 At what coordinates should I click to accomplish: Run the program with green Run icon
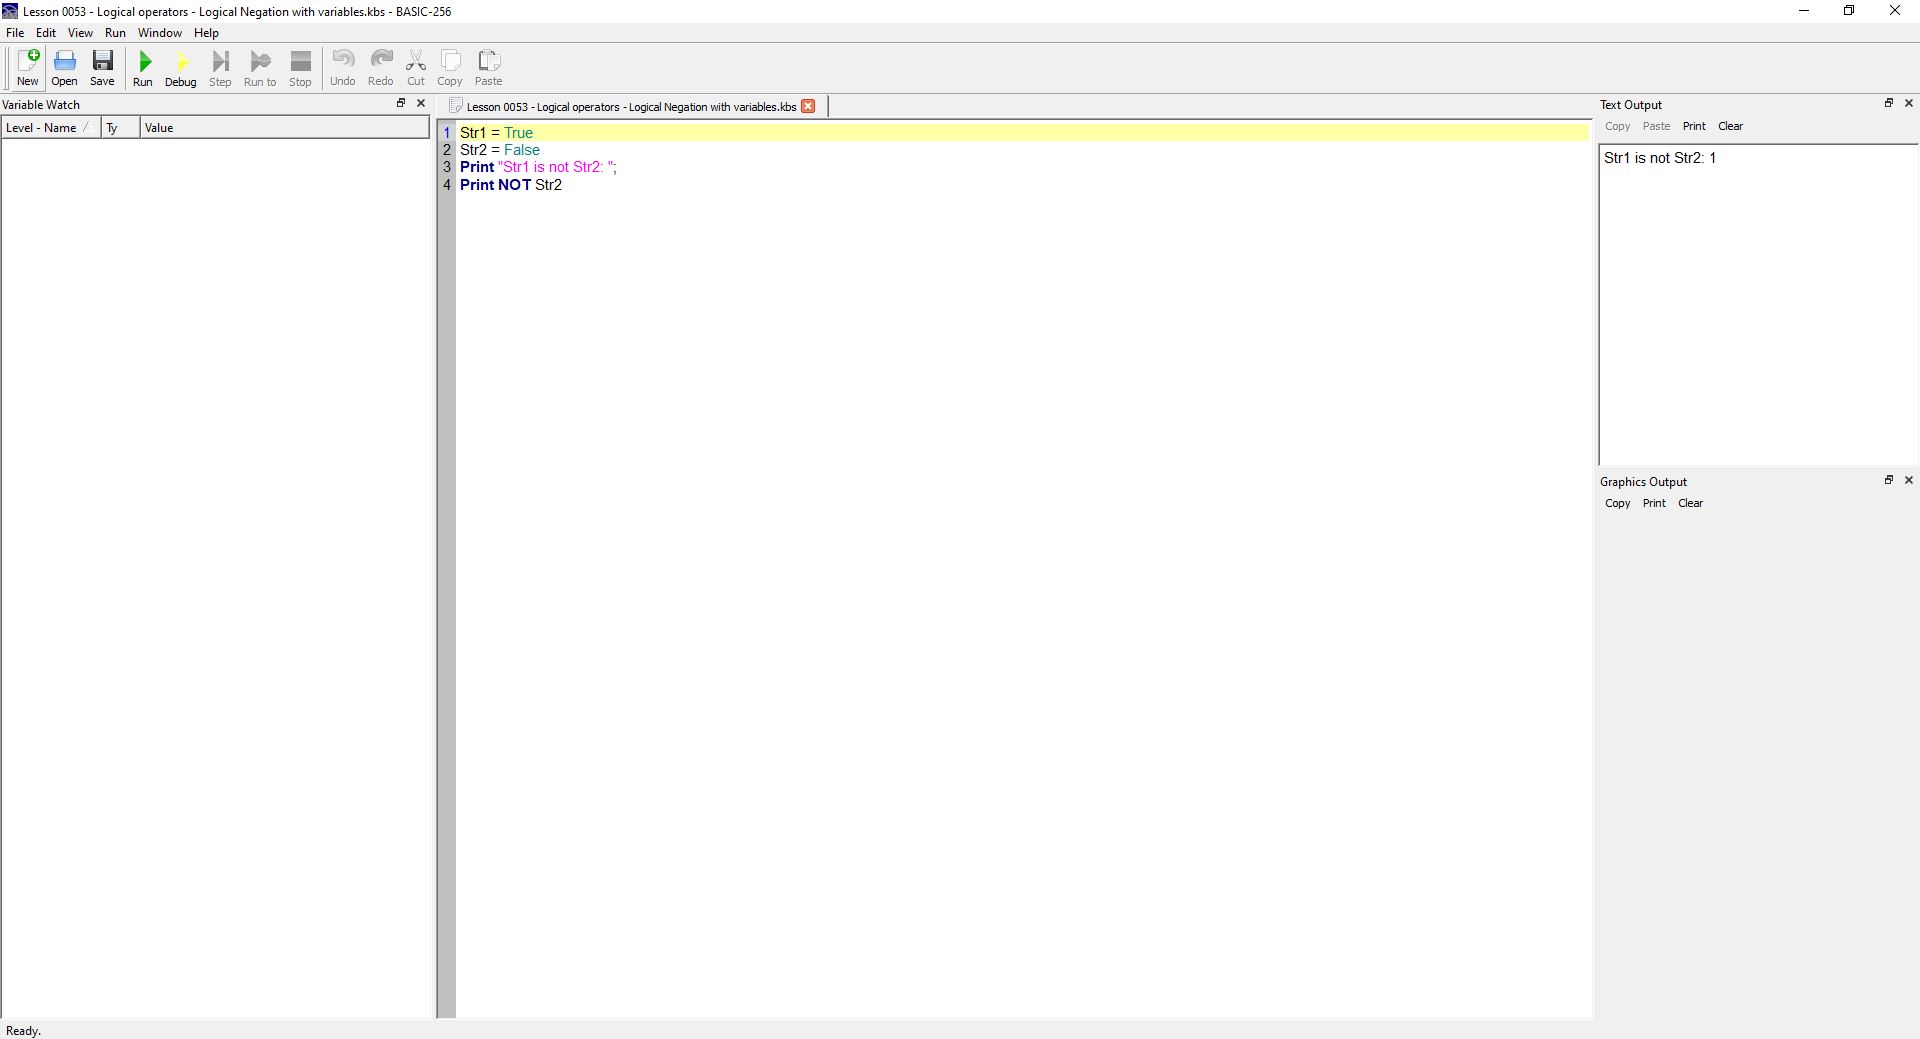143,68
